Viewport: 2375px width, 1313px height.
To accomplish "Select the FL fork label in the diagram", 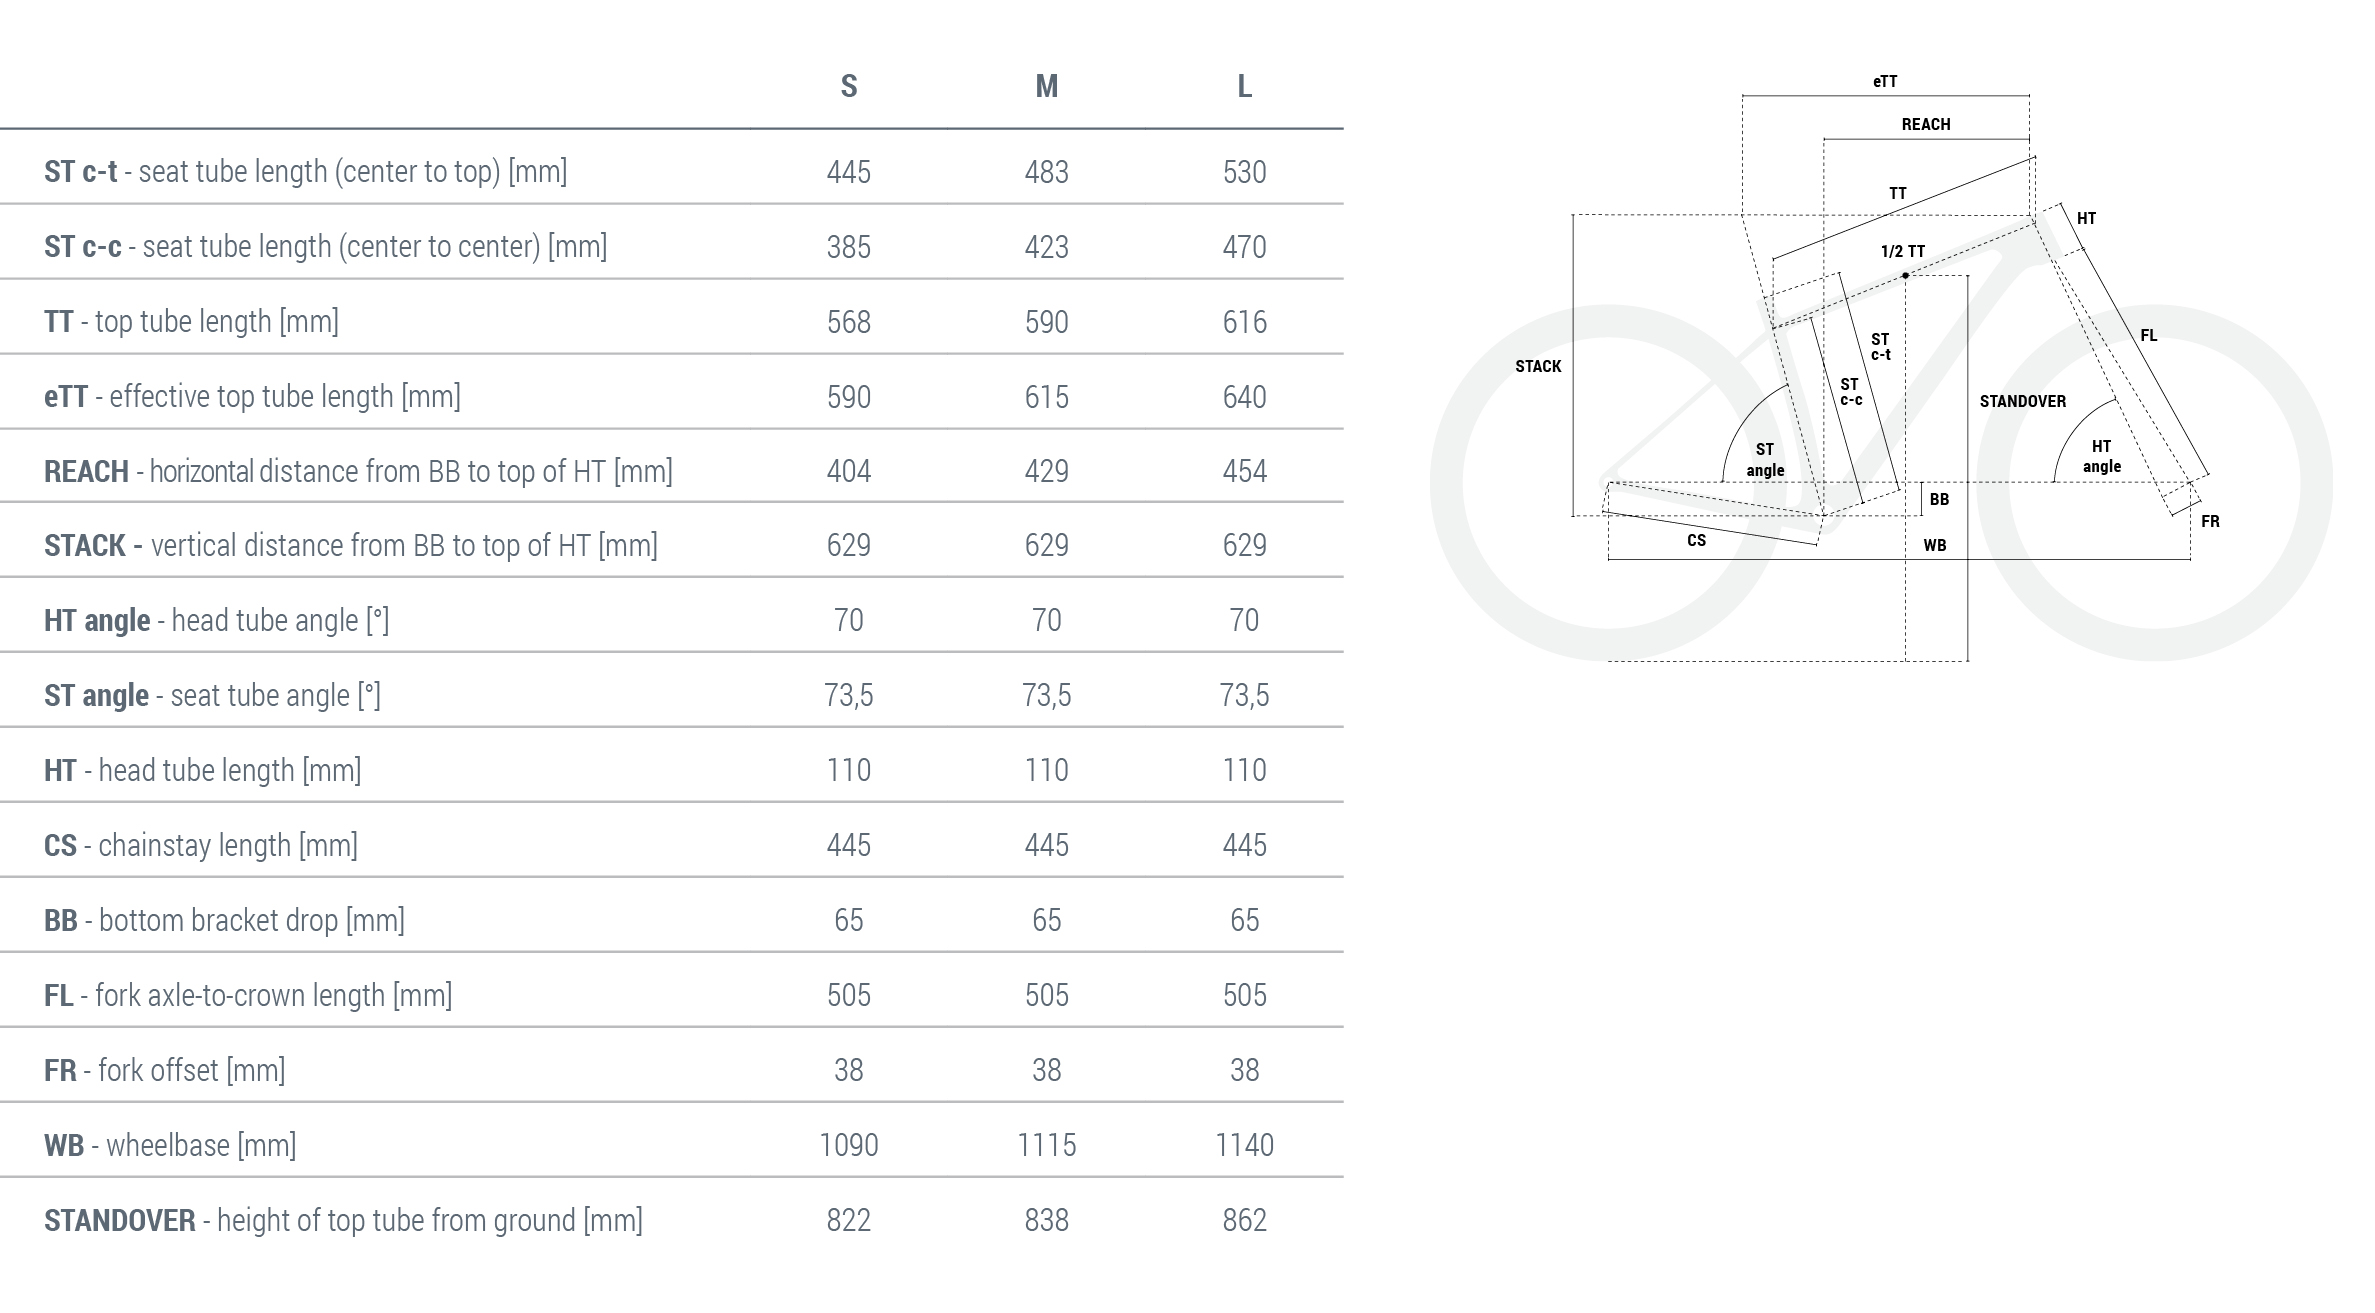I will [2148, 336].
